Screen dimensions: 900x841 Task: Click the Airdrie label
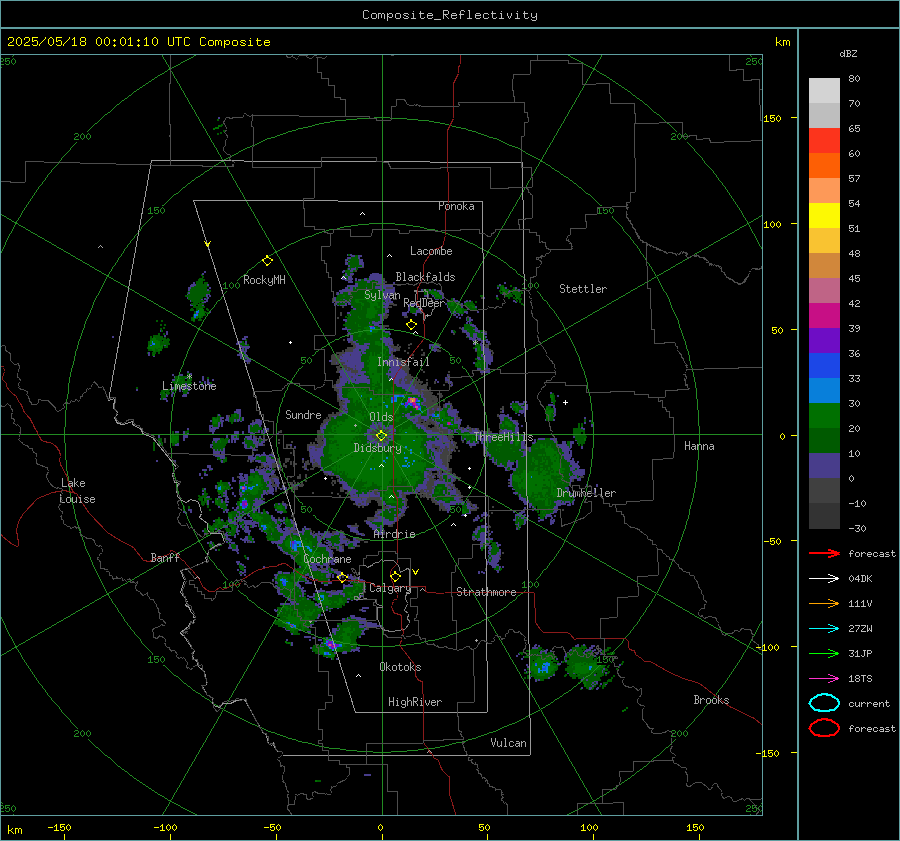pyautogui.click(x=394, y=534)
